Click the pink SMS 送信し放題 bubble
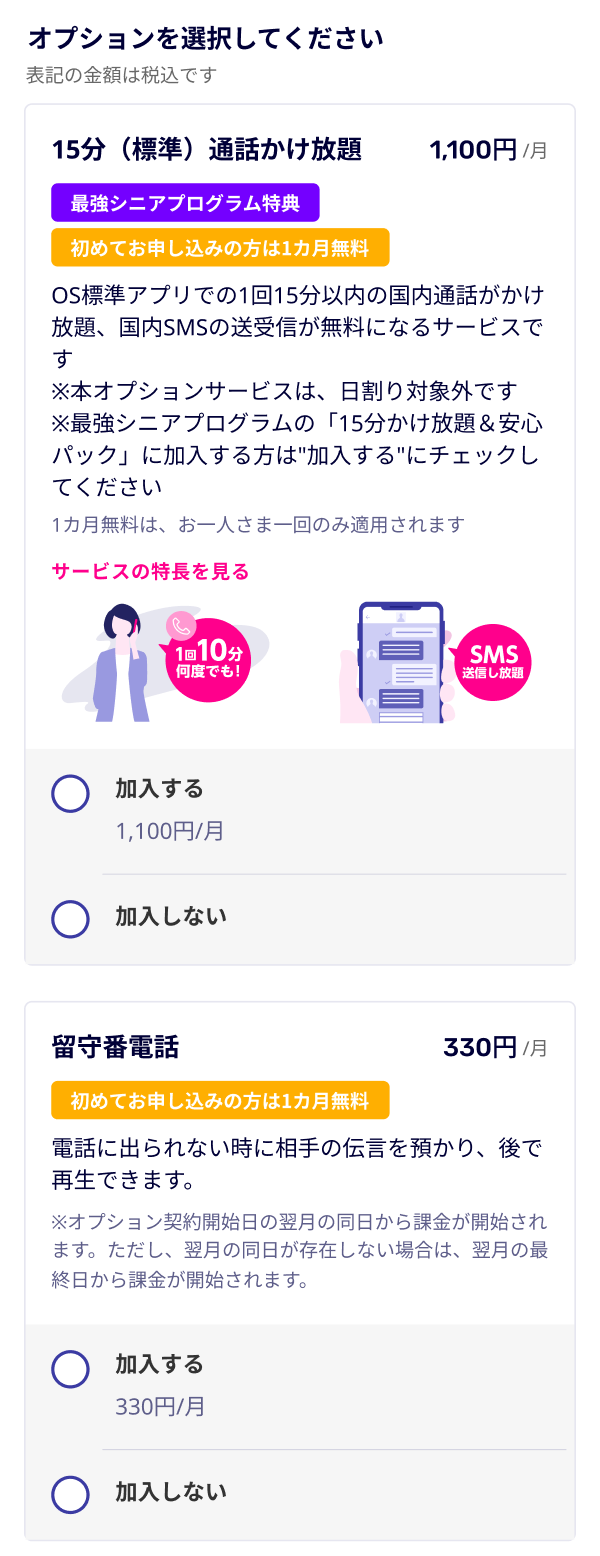This screenshot has width=600, height=1556. click(x=494, y=662)
